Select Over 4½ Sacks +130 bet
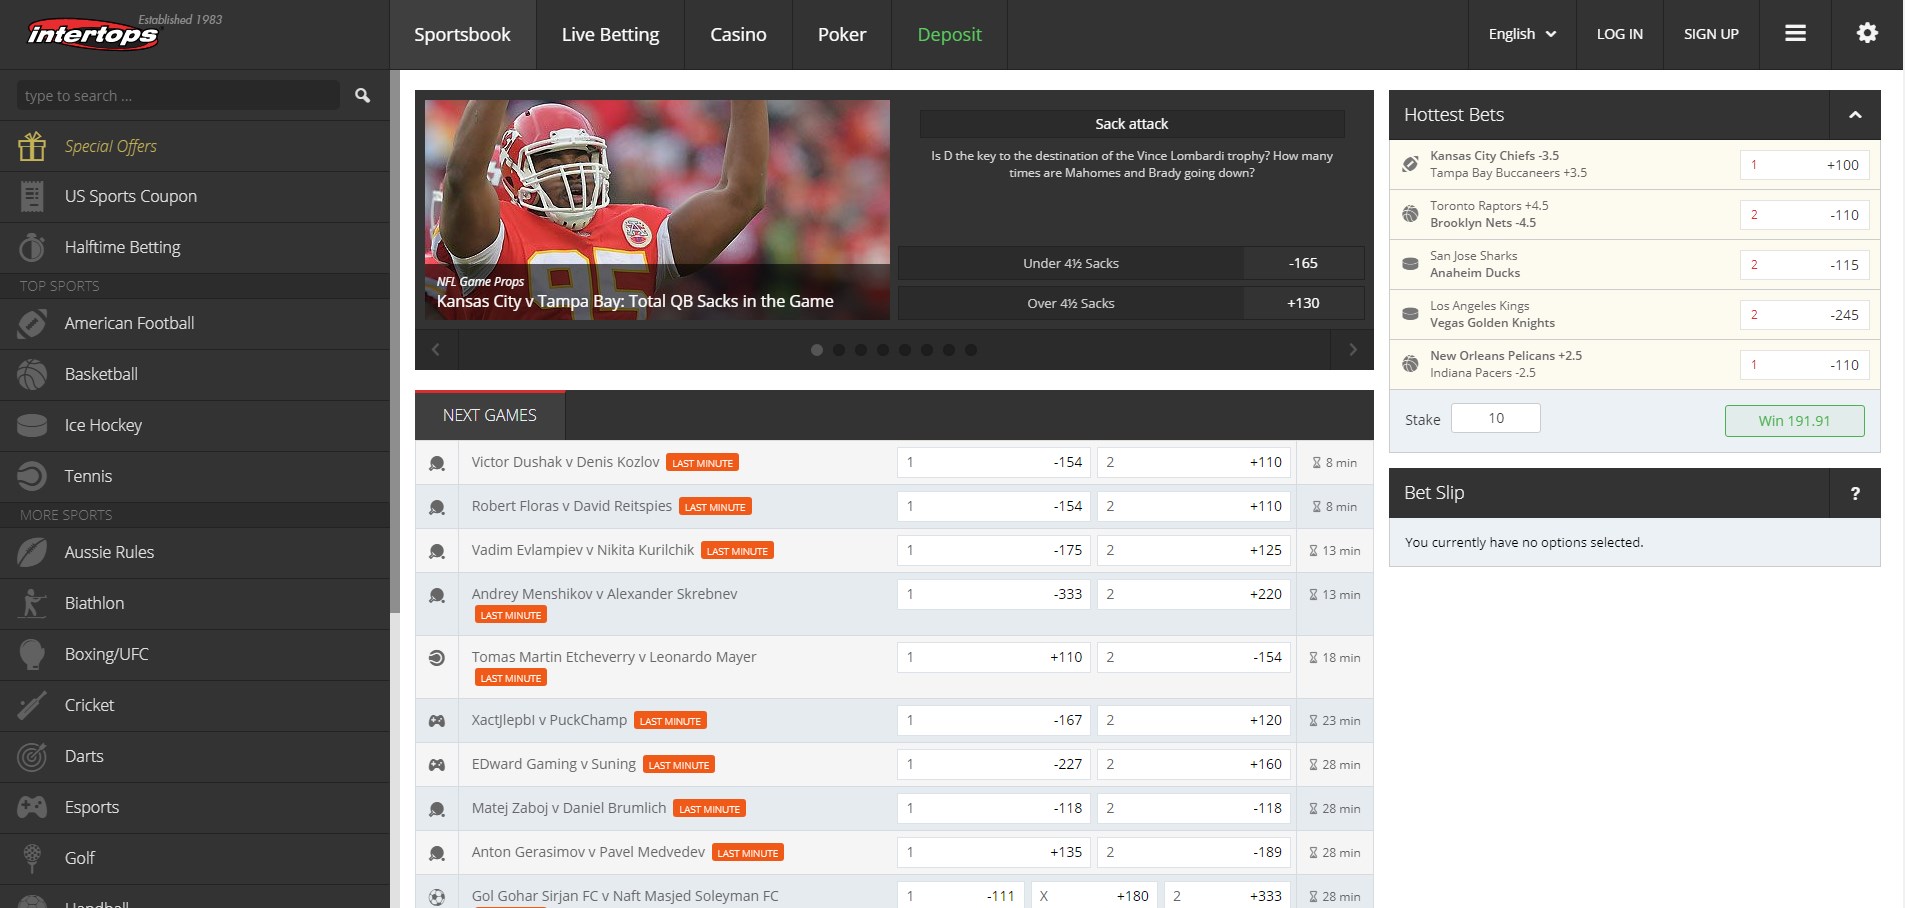This screenshot has height=908, width=1905. pyautogui.click(x=1131, y=303)
